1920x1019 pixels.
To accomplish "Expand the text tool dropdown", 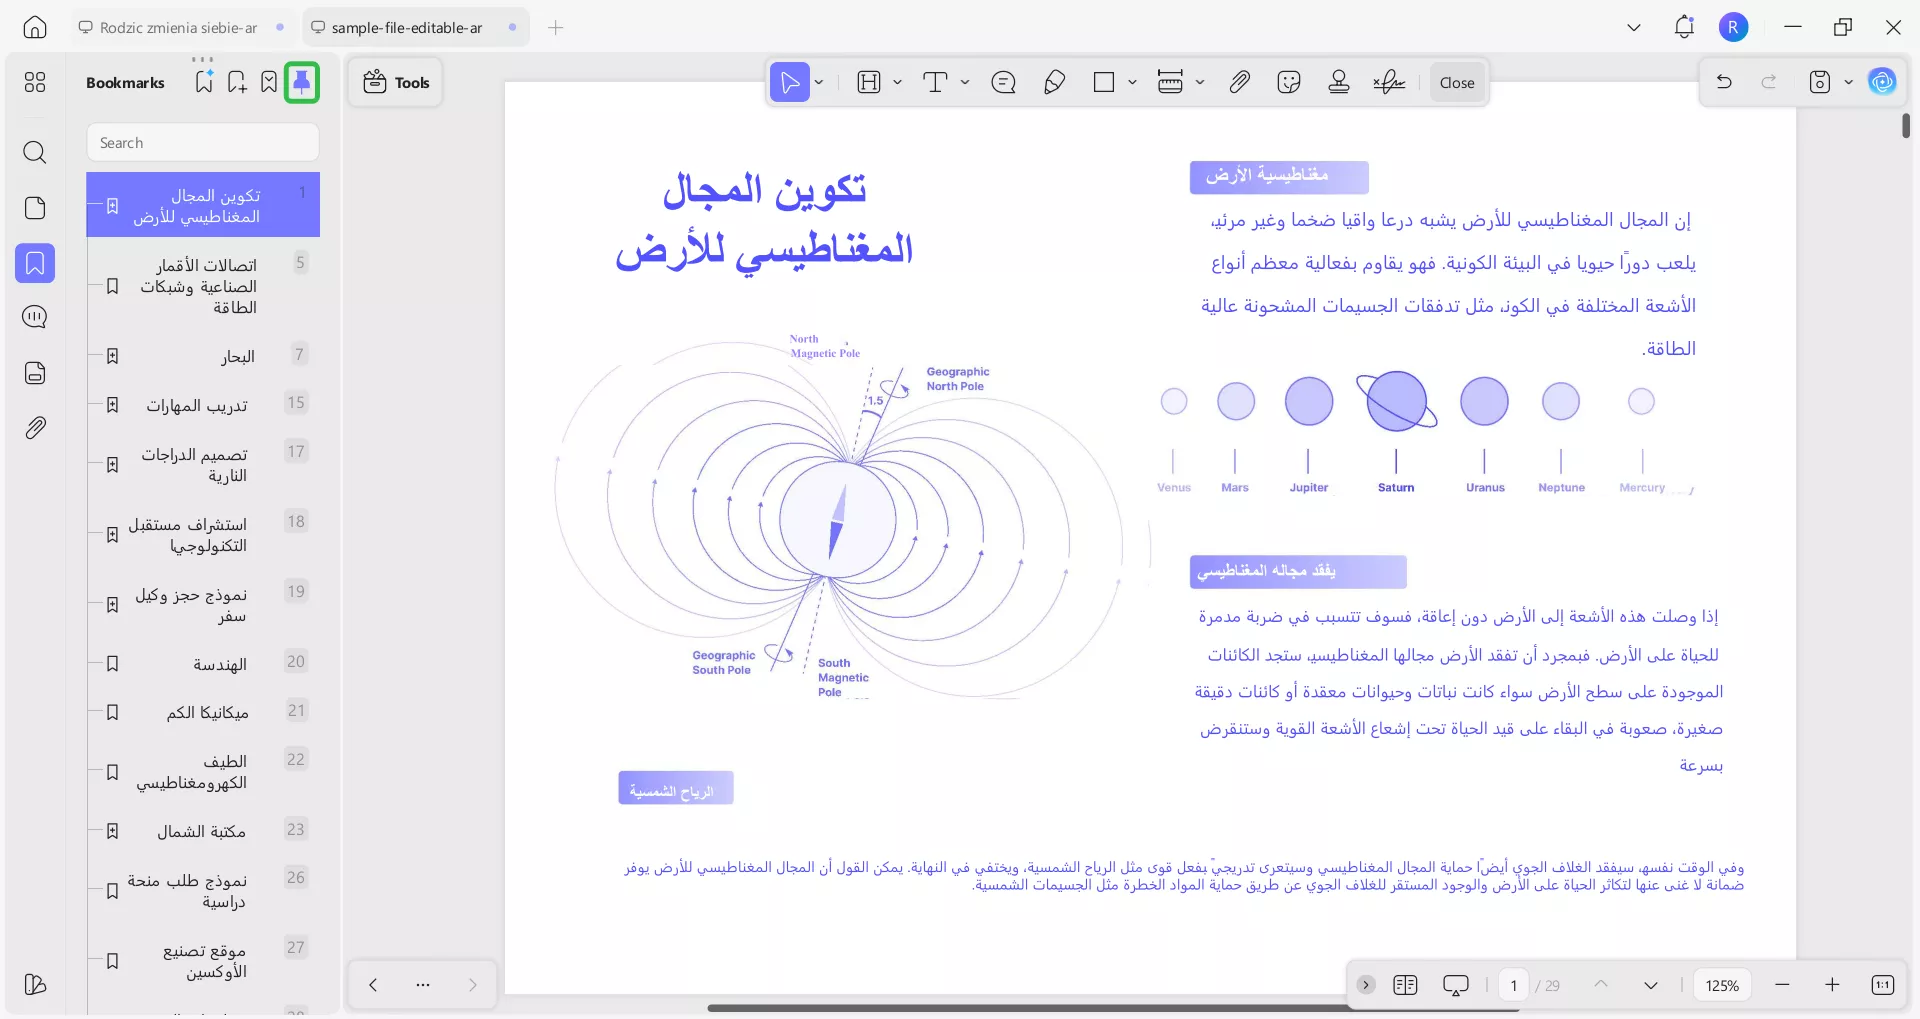I will [x=963, y=82].
